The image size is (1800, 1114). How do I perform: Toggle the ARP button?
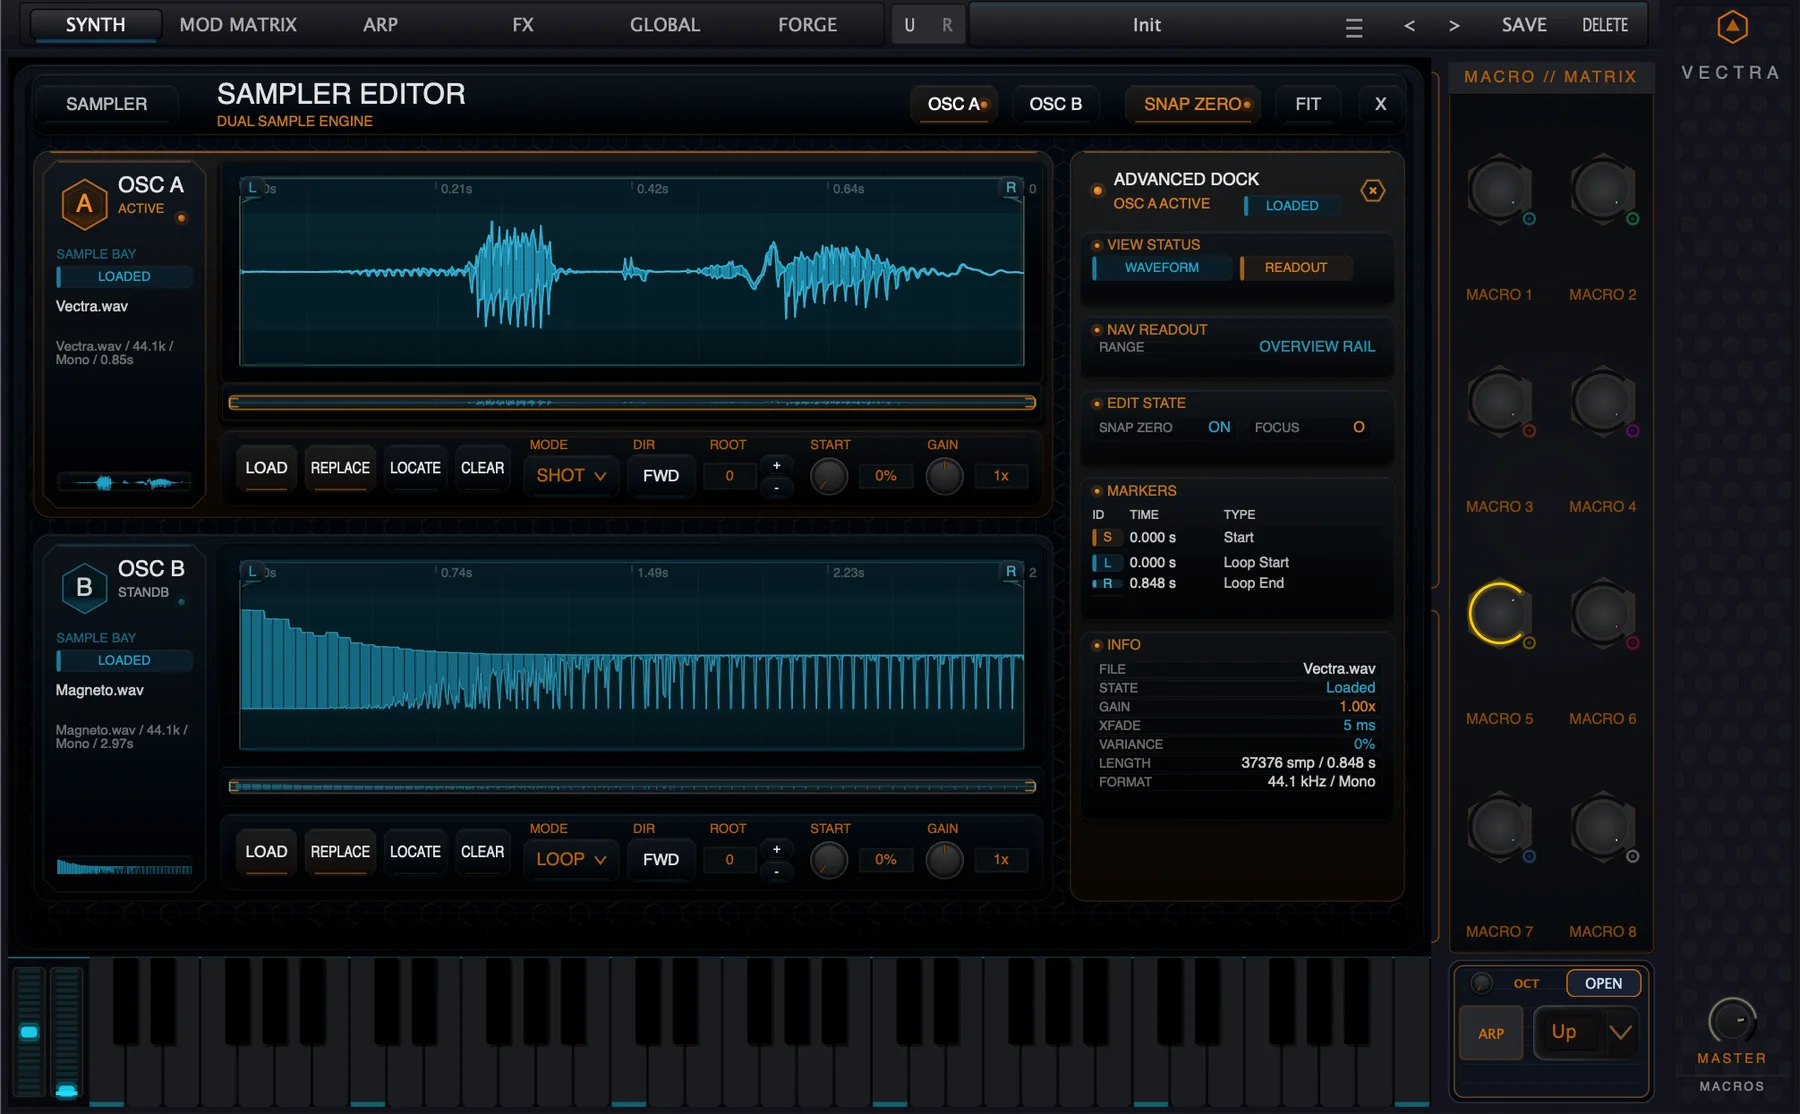coord(1491,1033)
